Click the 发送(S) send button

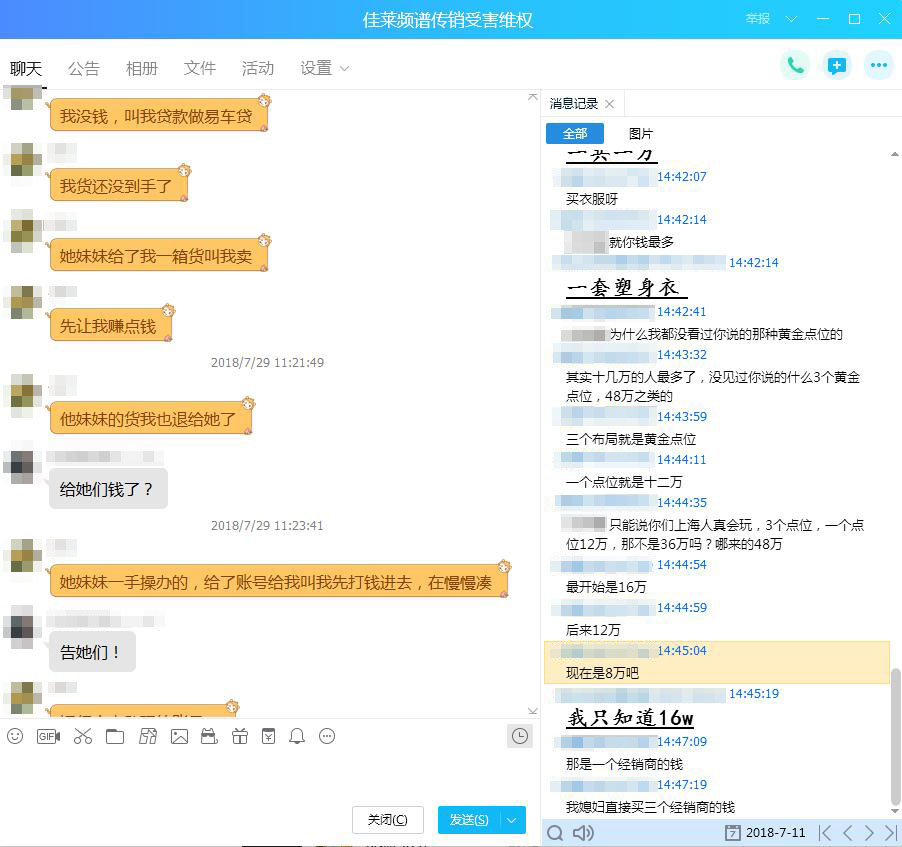(x=469, y=819)
